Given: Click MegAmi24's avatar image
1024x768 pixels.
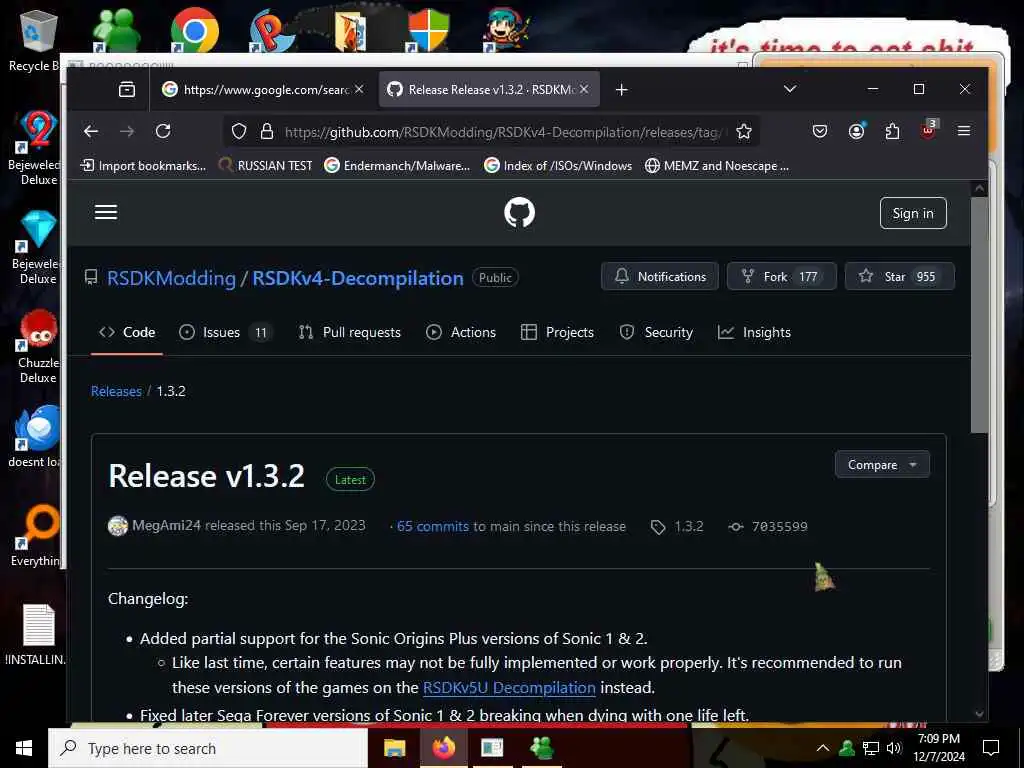Looking at the screenshot, I should 118,526.
